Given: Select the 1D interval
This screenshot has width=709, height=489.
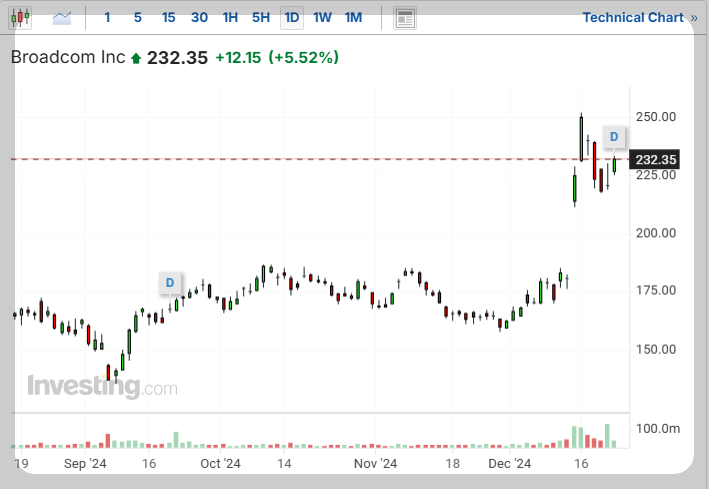Looking at the screenshot, I should 292,18.
